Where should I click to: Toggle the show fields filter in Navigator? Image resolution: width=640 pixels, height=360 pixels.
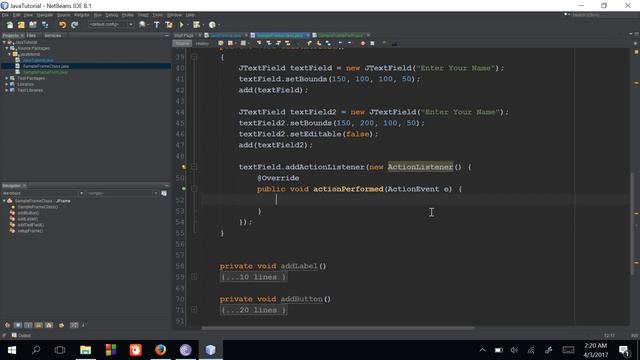point(18,325)
